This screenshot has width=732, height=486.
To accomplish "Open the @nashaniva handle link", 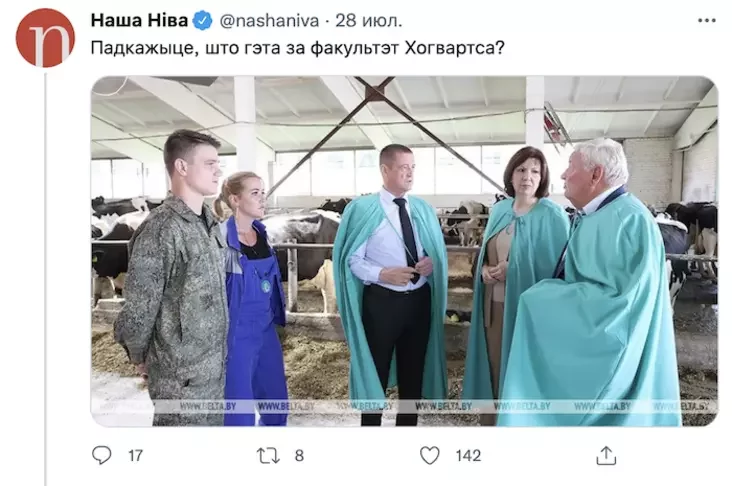I will [x=269, y=21].
